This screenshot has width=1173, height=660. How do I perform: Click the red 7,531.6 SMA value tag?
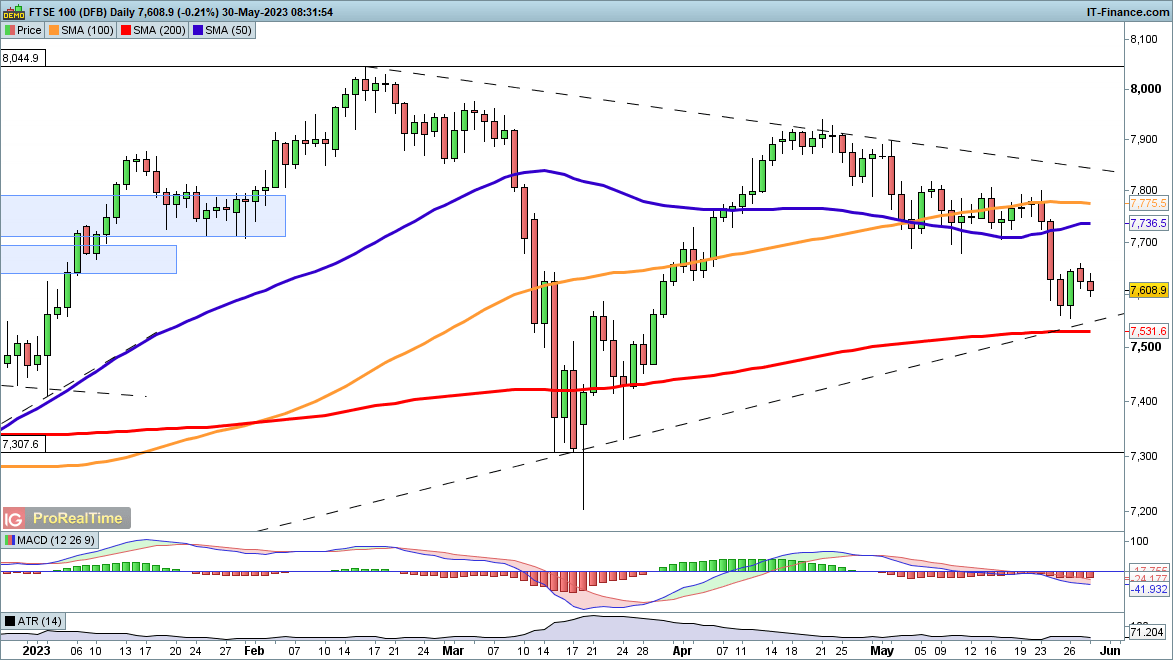1148,331
